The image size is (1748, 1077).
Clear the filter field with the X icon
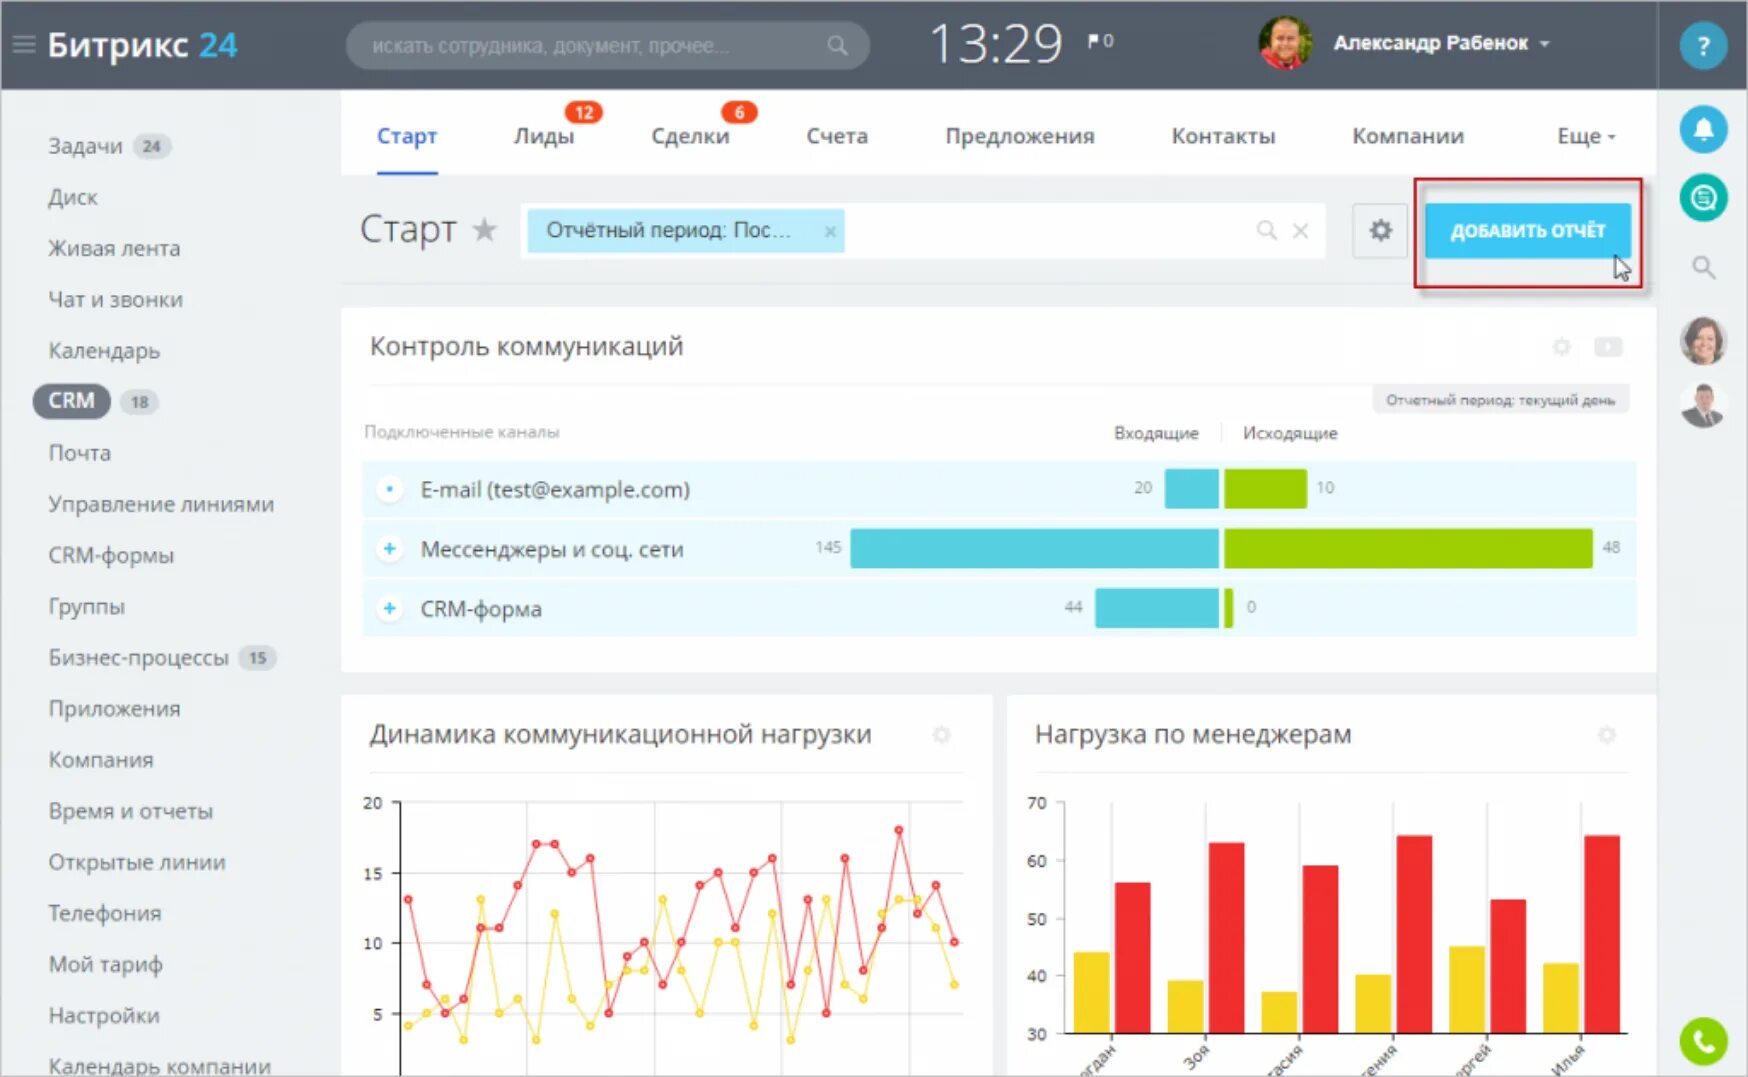point(1300,231)
